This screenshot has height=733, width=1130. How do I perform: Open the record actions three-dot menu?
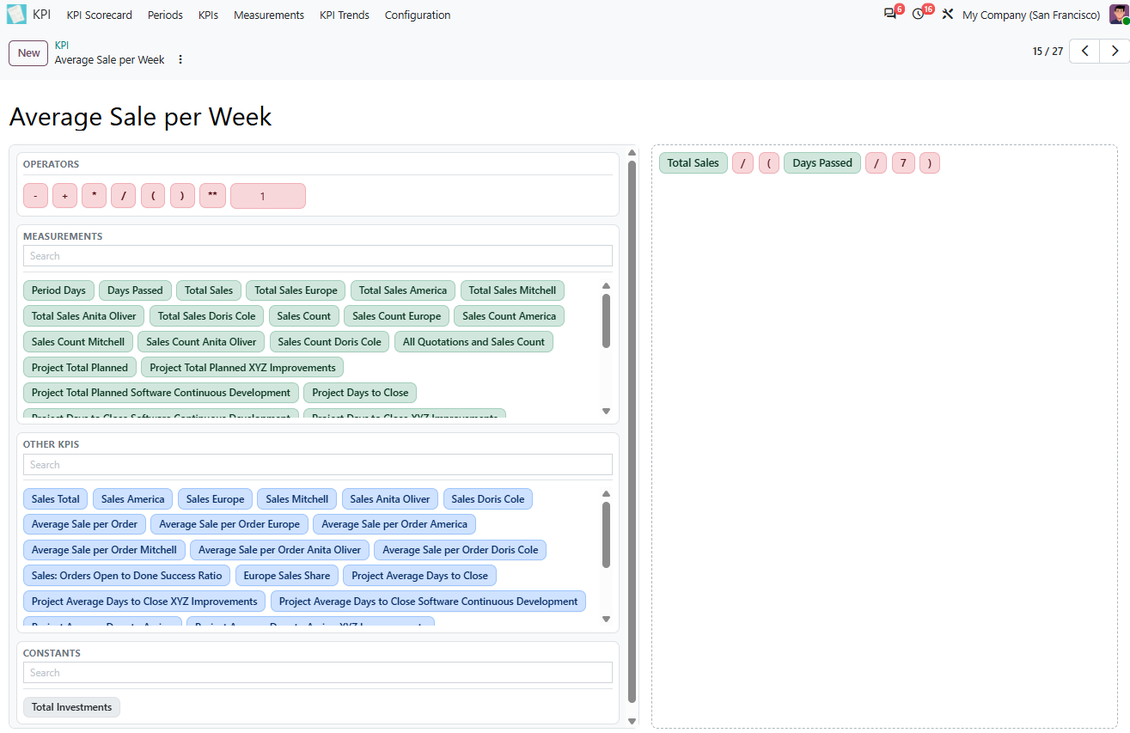[180, 60]
